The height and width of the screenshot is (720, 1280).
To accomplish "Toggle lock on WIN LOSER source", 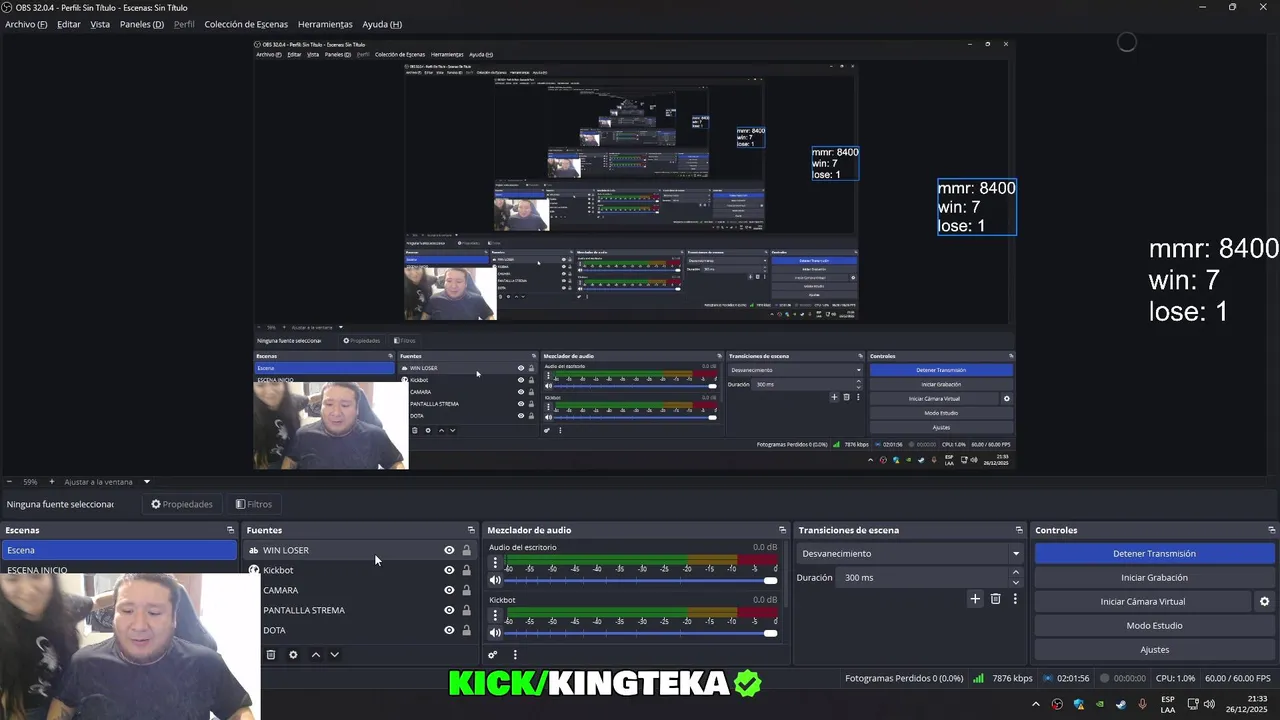I will [466, 550].
